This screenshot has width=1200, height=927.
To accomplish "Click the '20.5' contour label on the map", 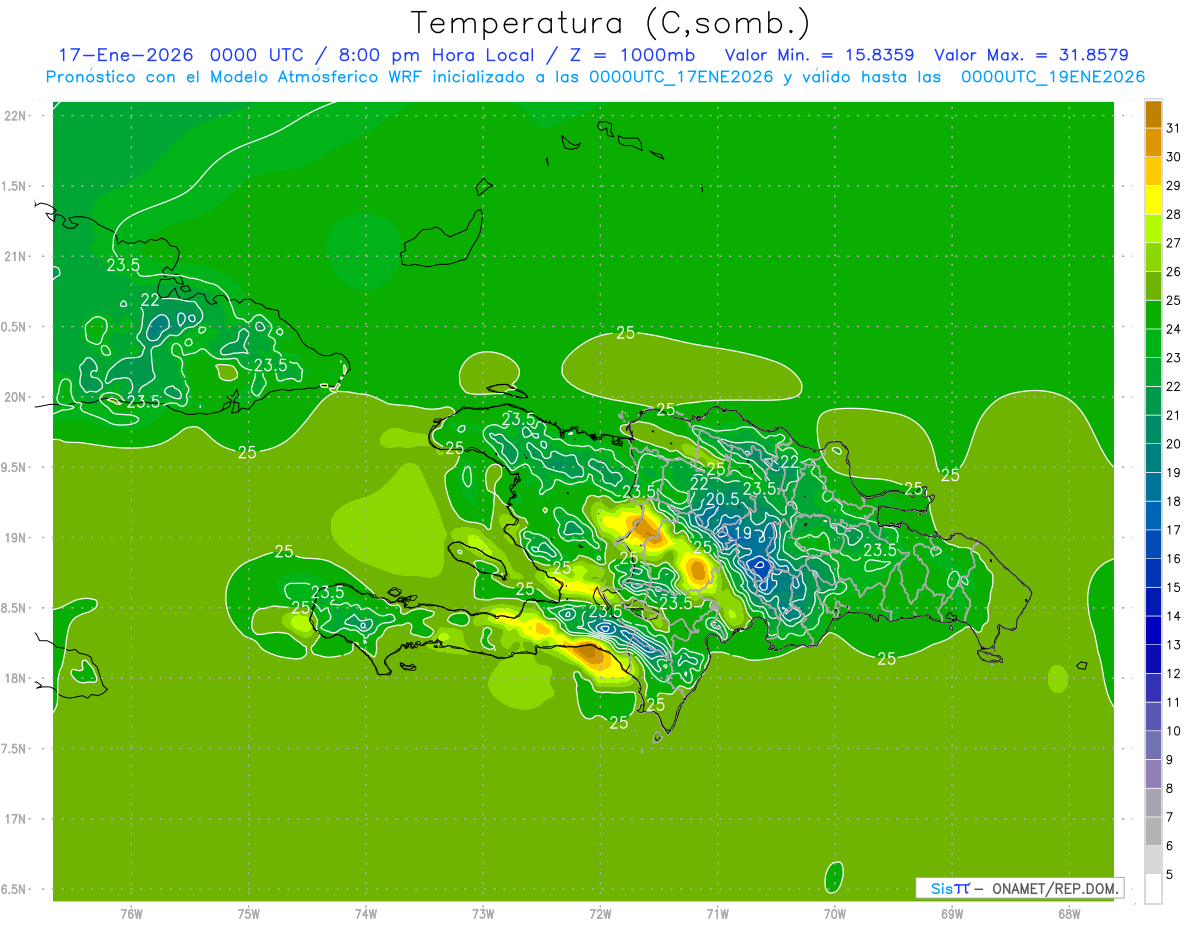I will click(722, 499).
